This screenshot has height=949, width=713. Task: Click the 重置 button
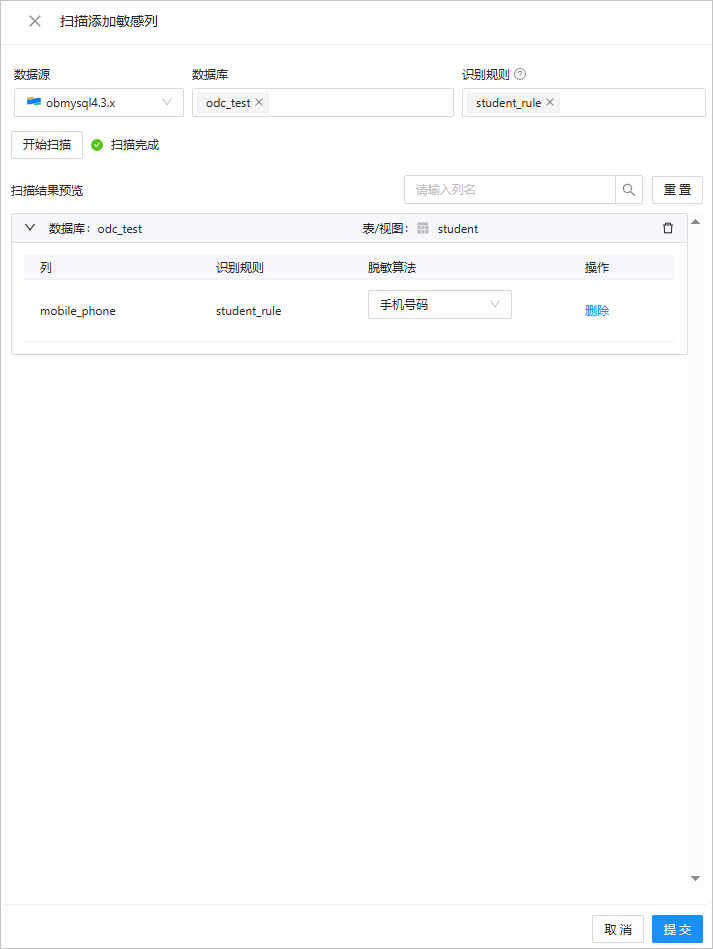coord(677,190)
